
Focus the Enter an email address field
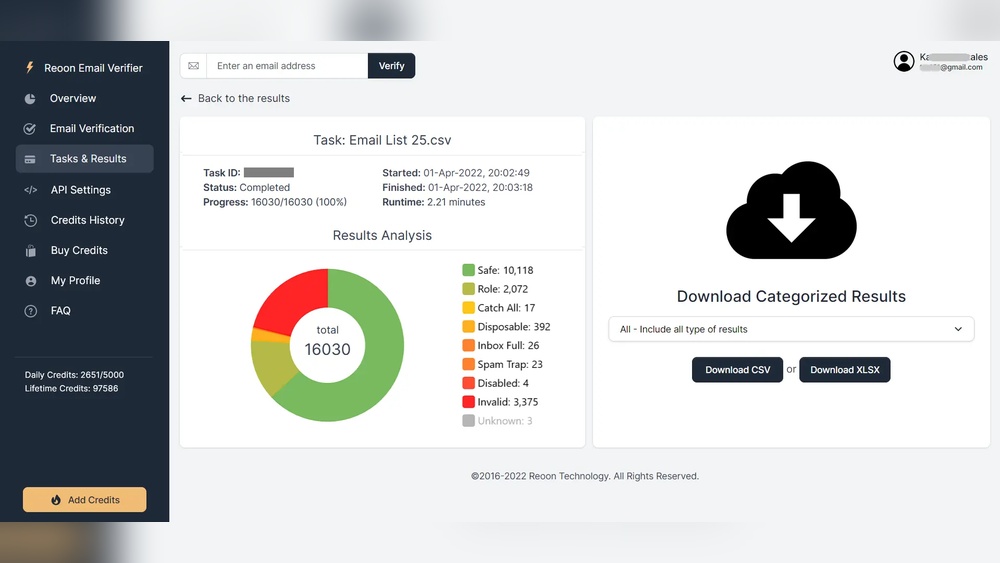pyautogui.click(x=287, y=66)
